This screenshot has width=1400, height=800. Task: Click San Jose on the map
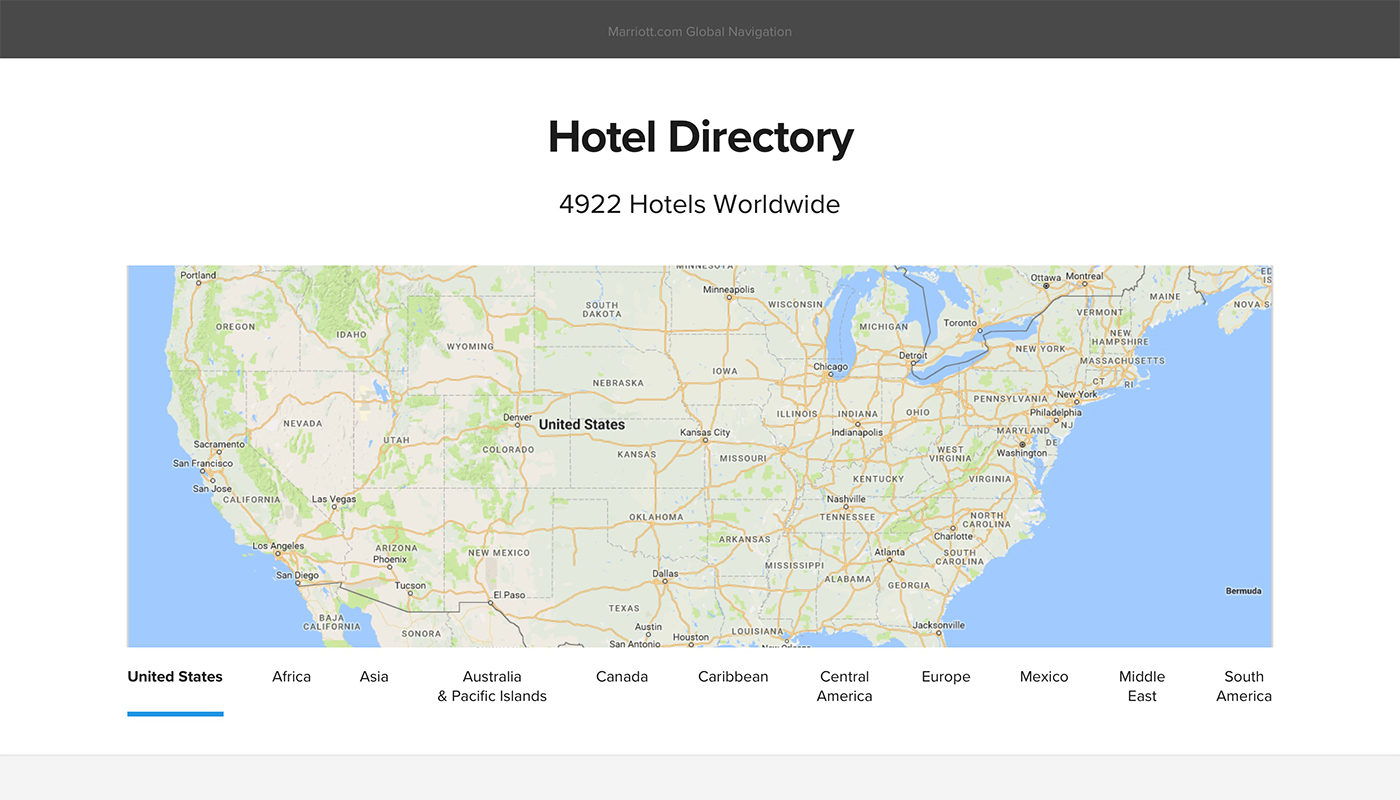[213, 489]
